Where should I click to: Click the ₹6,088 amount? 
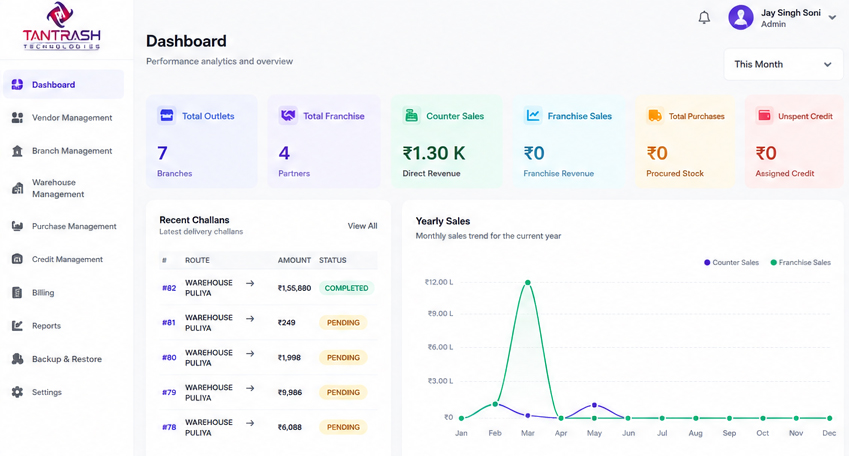(290, 427)
